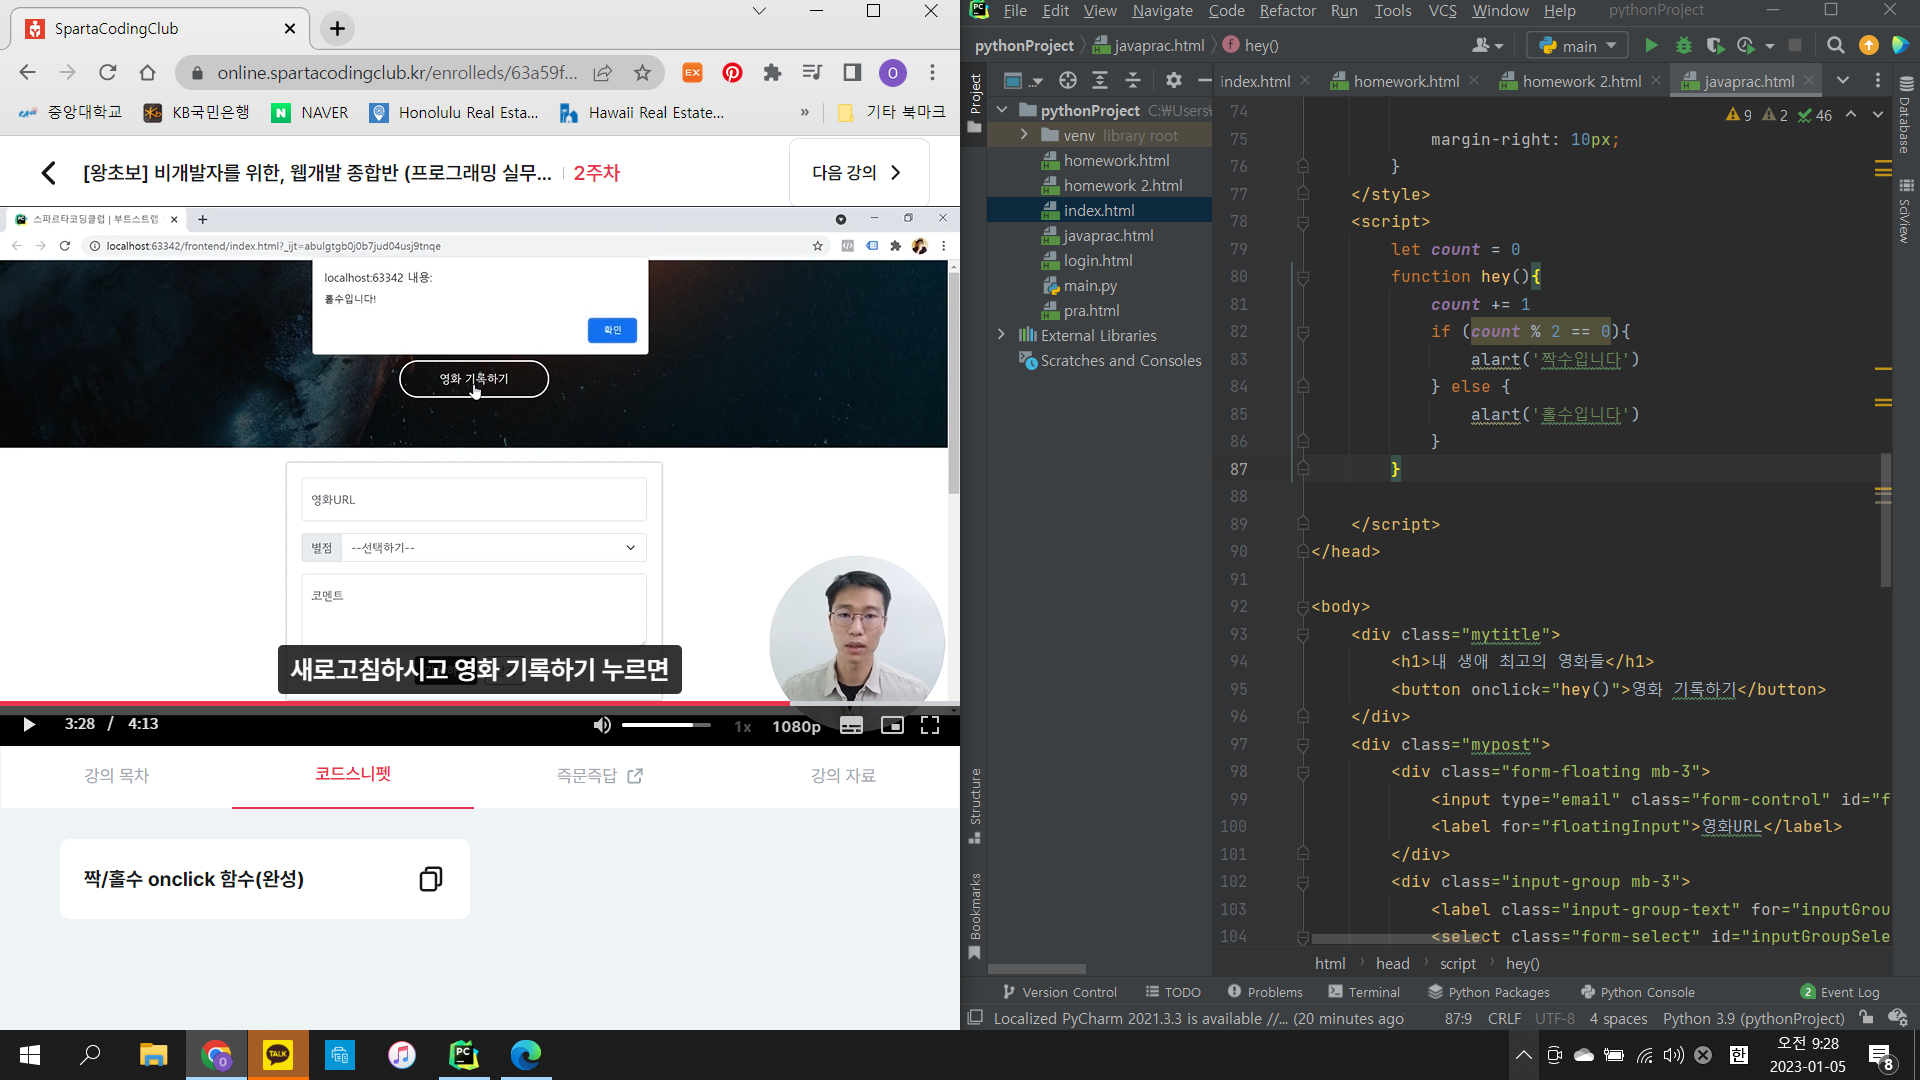This screenshot has width=1920, height=1080.
Task: Open PyCharm Refactor menu
Action: [x=1287, y=11]
